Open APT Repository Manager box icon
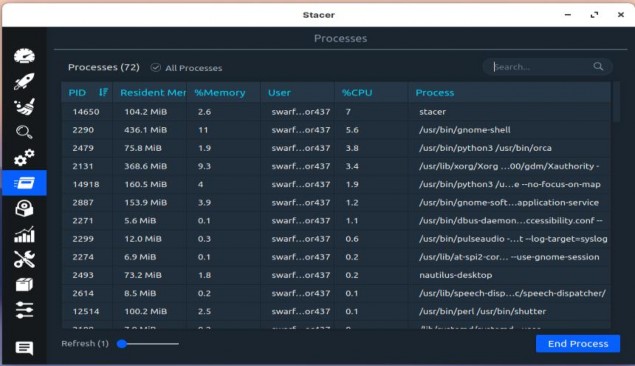Screen dimensions: 635x366 [24, 285]
